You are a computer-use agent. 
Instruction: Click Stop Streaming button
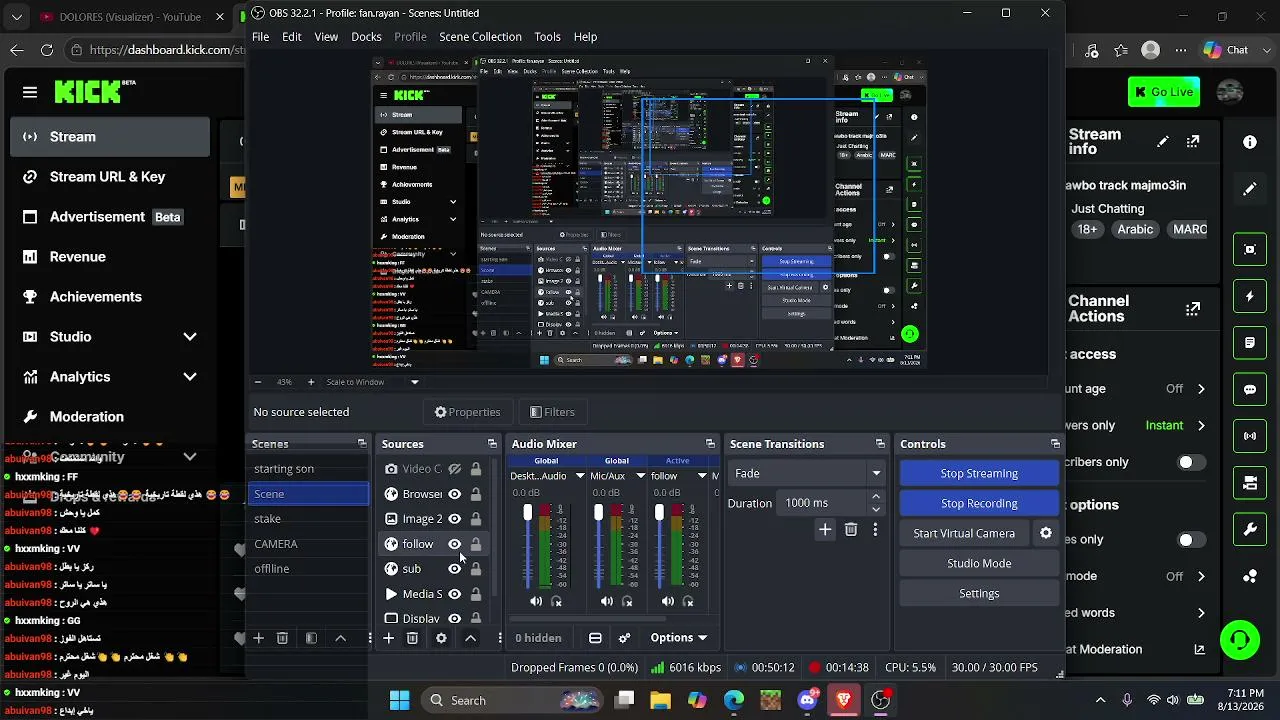tap(979, 473)
